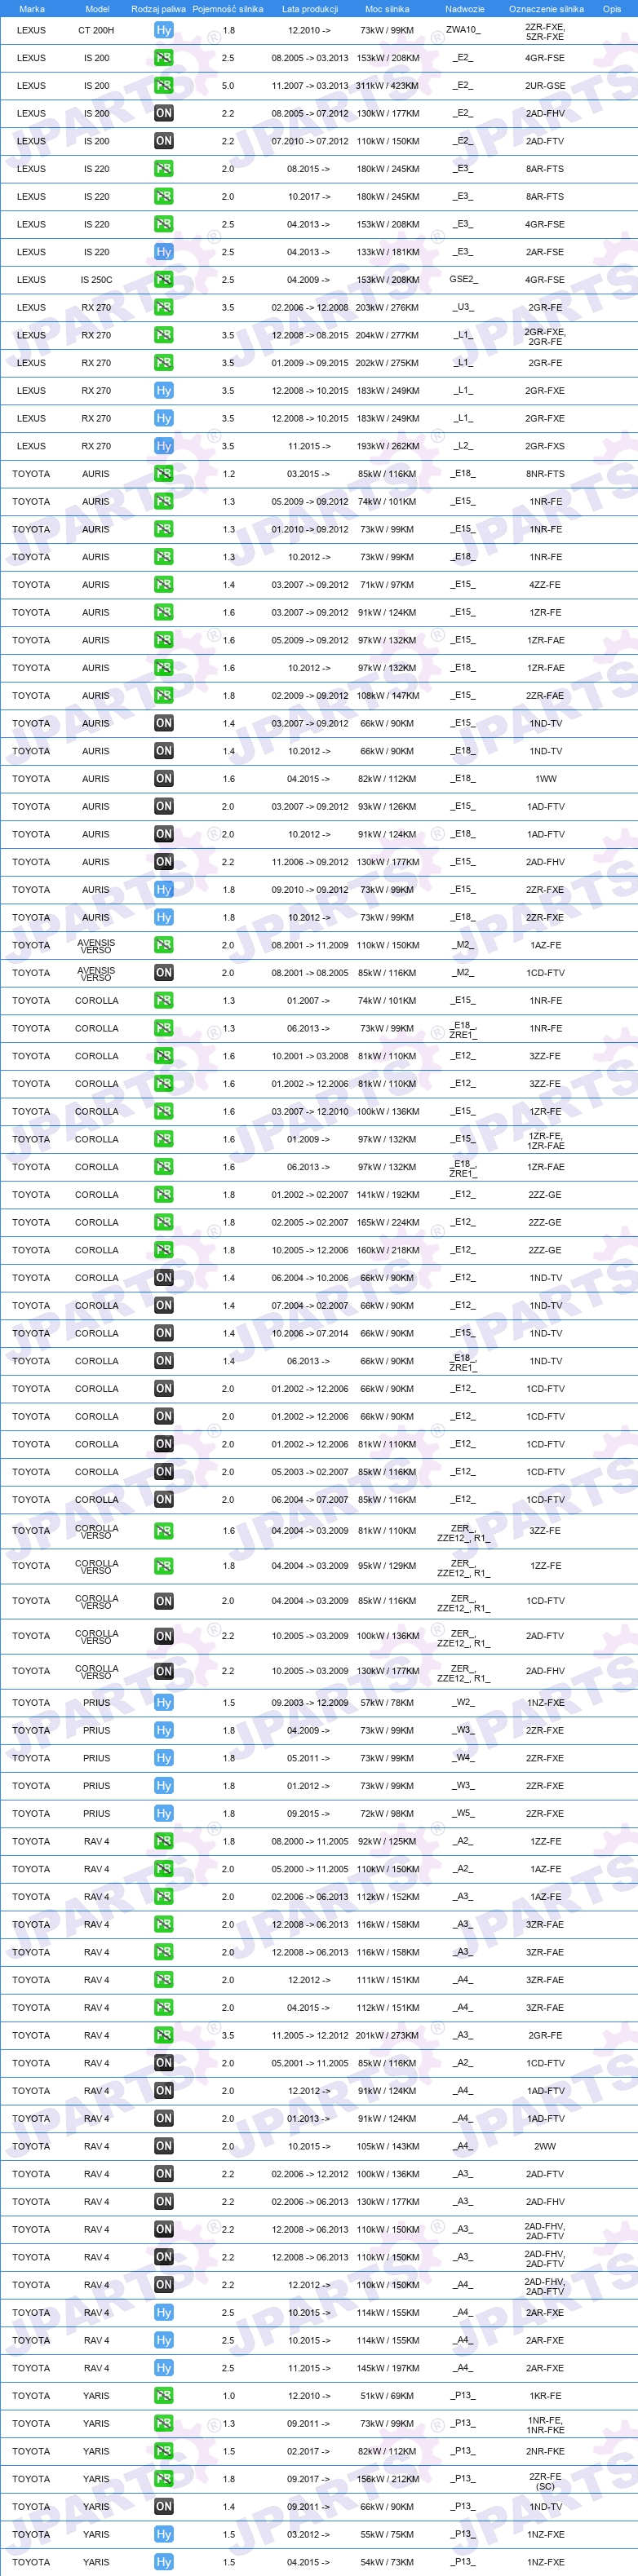Click the petrol icon in the Lexus IS 250C row
Viewport: 638px width, 2576px height.
164,280
